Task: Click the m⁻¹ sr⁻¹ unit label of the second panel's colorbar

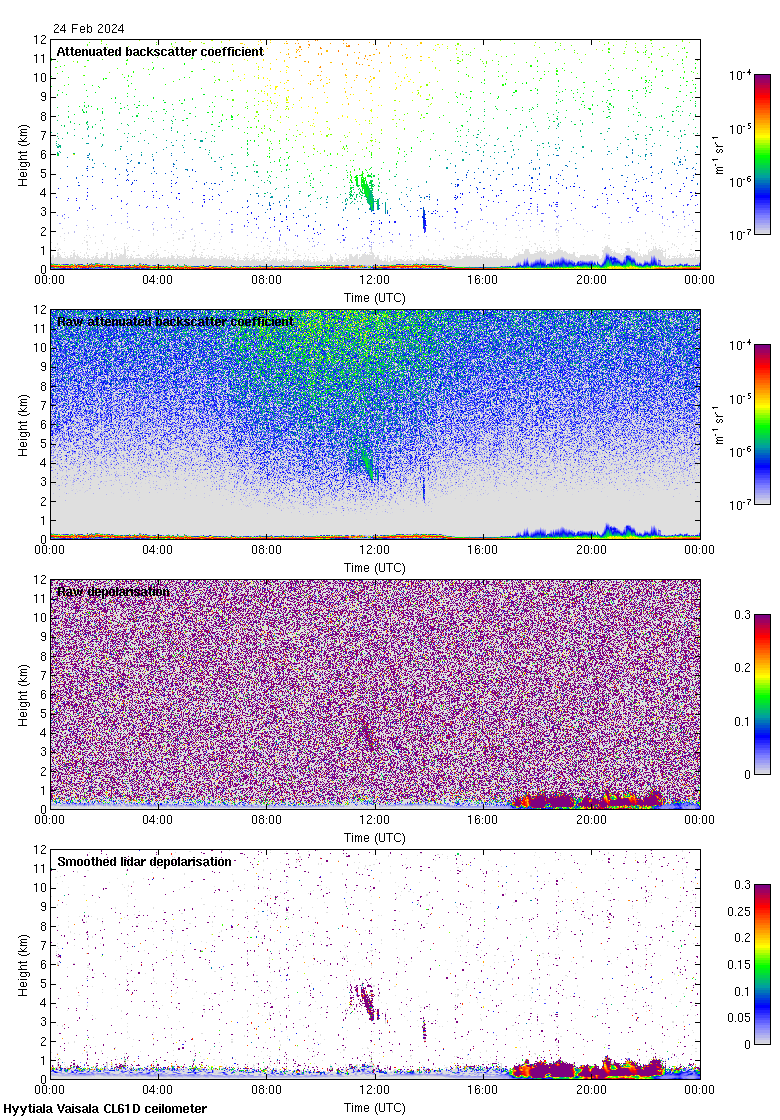Action: point(720,425)
